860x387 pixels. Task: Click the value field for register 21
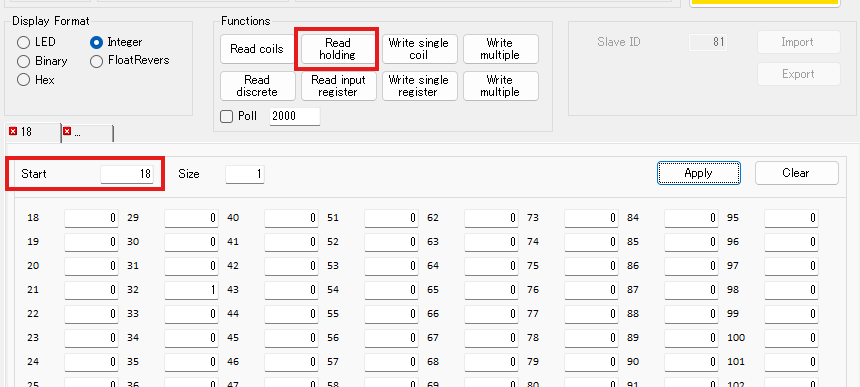pos(91,290)
